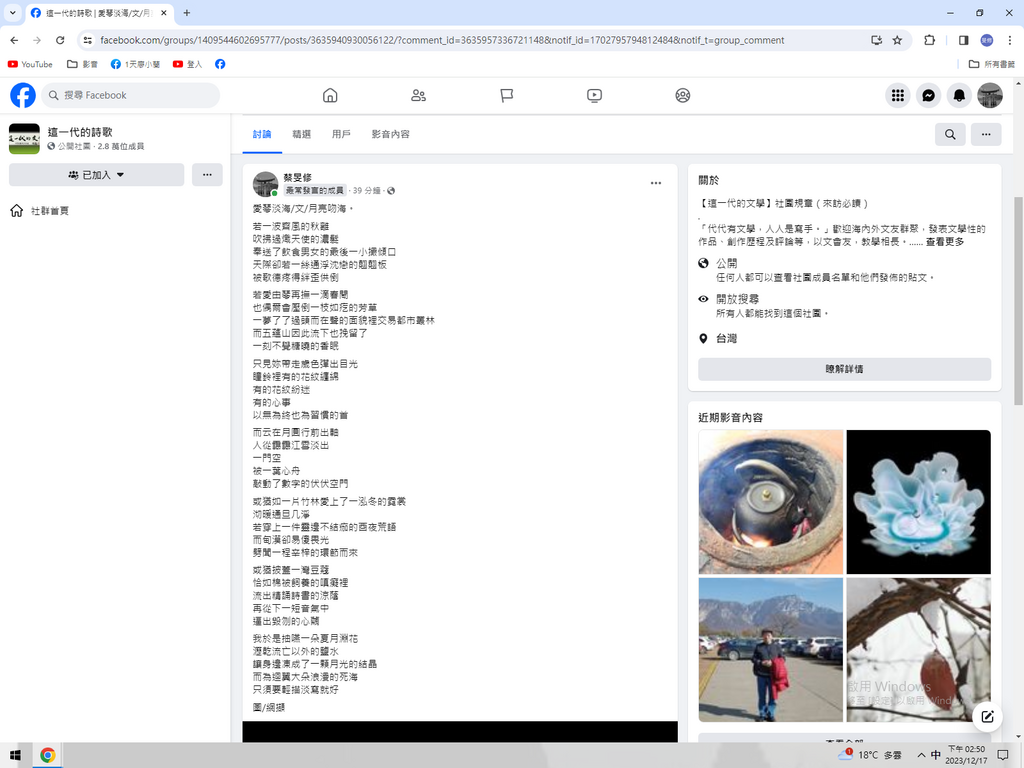The width and height of the screenshot is (1024, 768).
Task: Open the Pages flag icon
Action: 506,95
